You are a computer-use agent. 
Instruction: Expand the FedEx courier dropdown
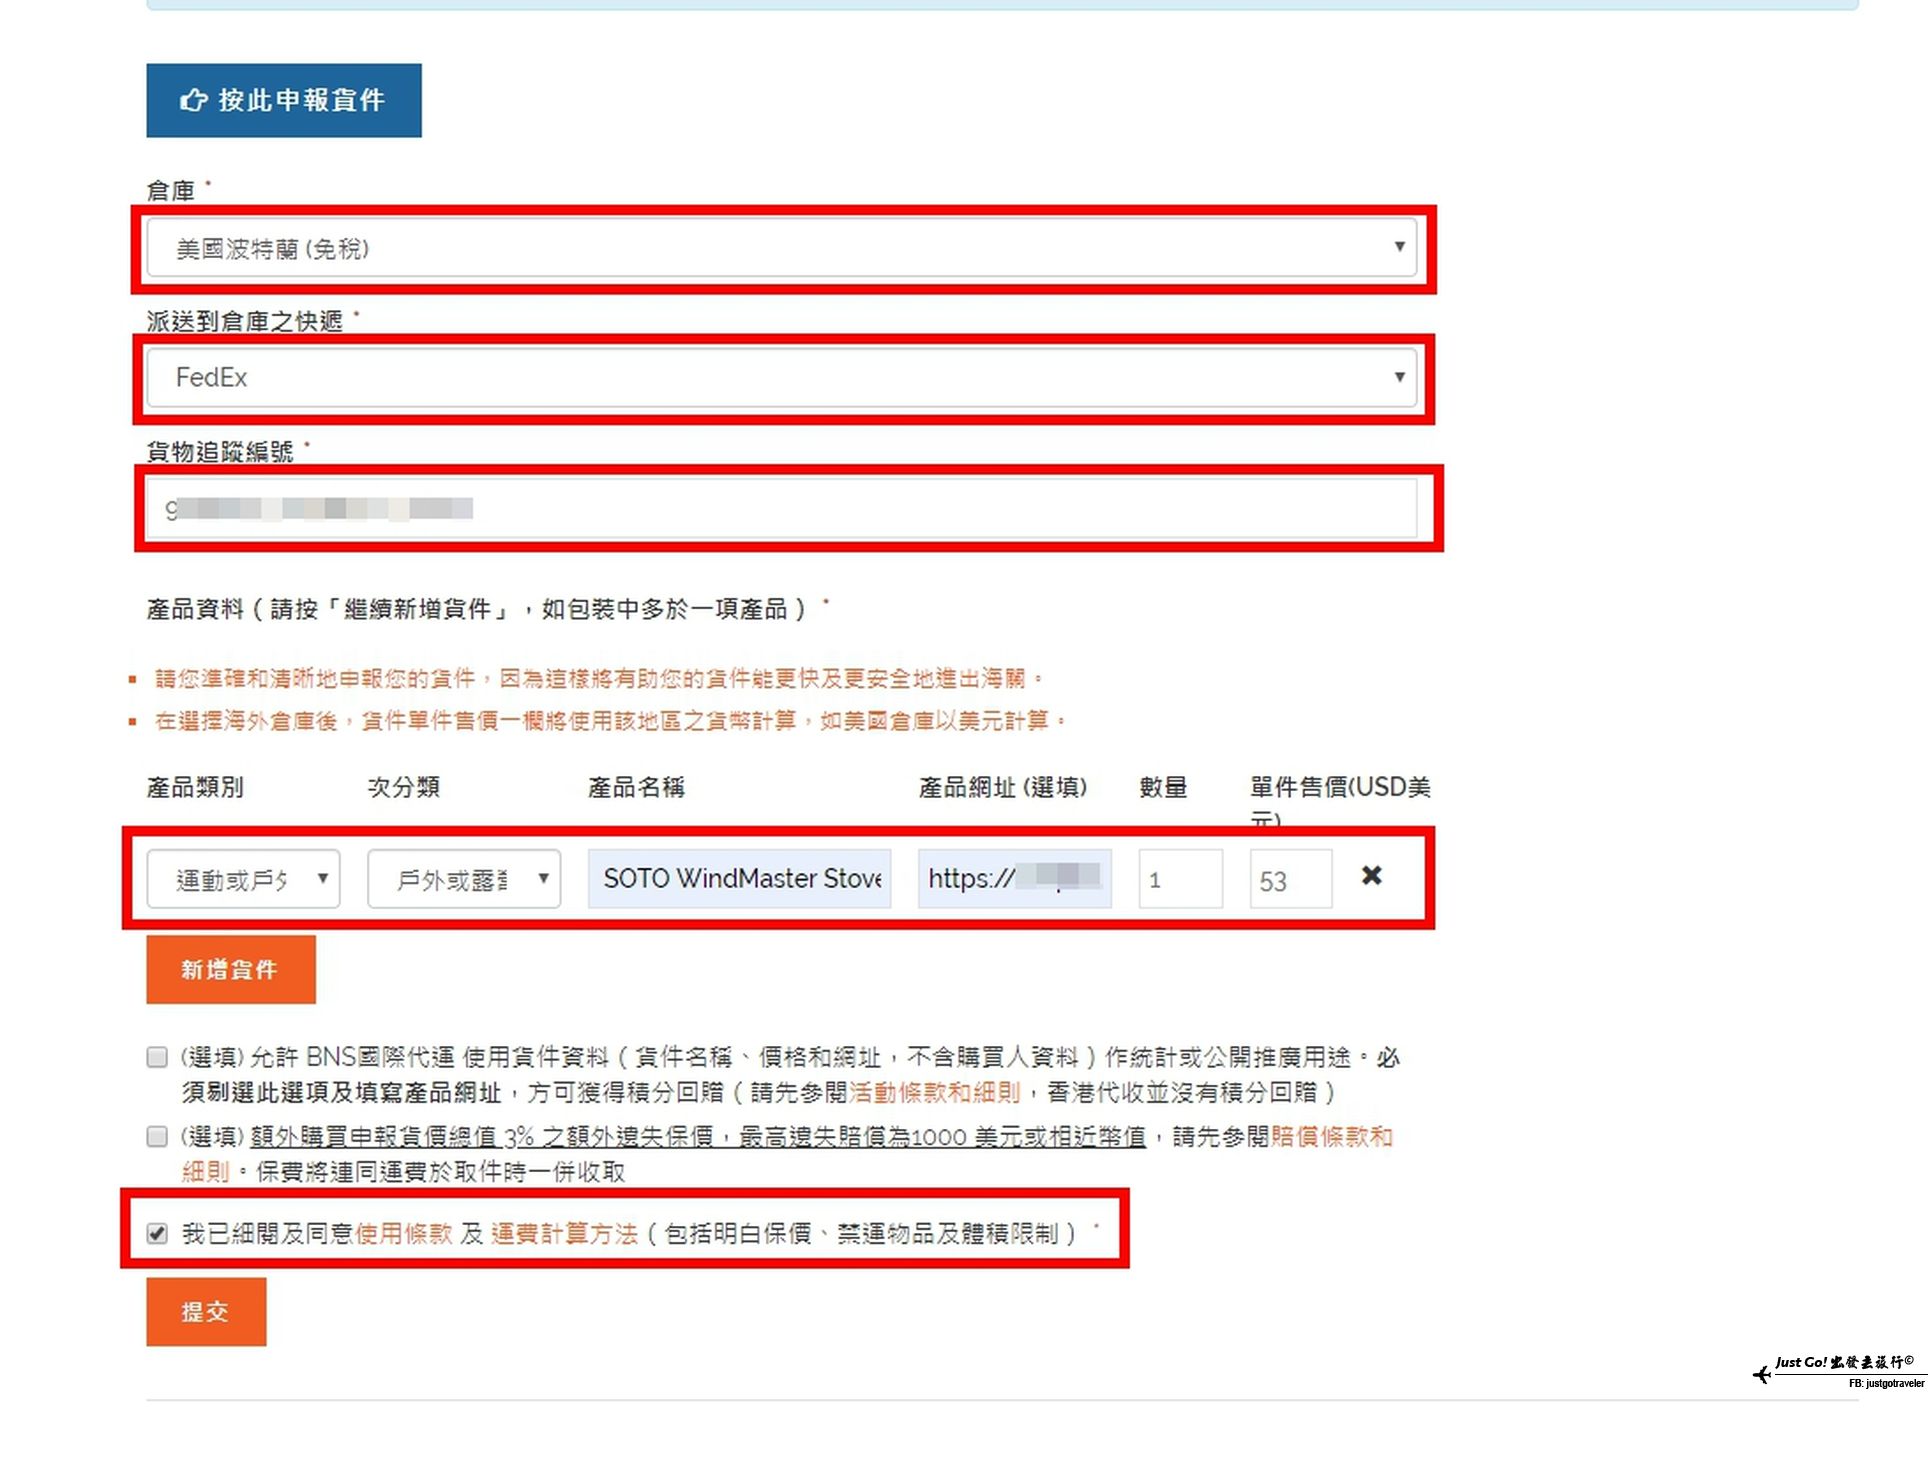(781, 377)
